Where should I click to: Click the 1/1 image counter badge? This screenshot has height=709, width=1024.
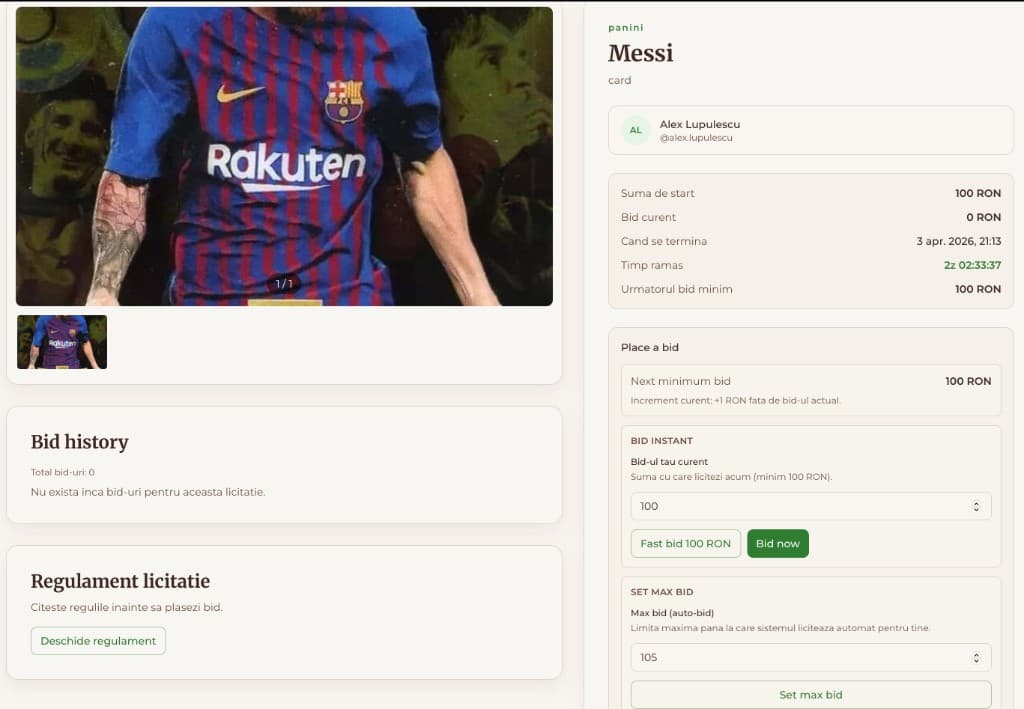[x=284, y=284]
